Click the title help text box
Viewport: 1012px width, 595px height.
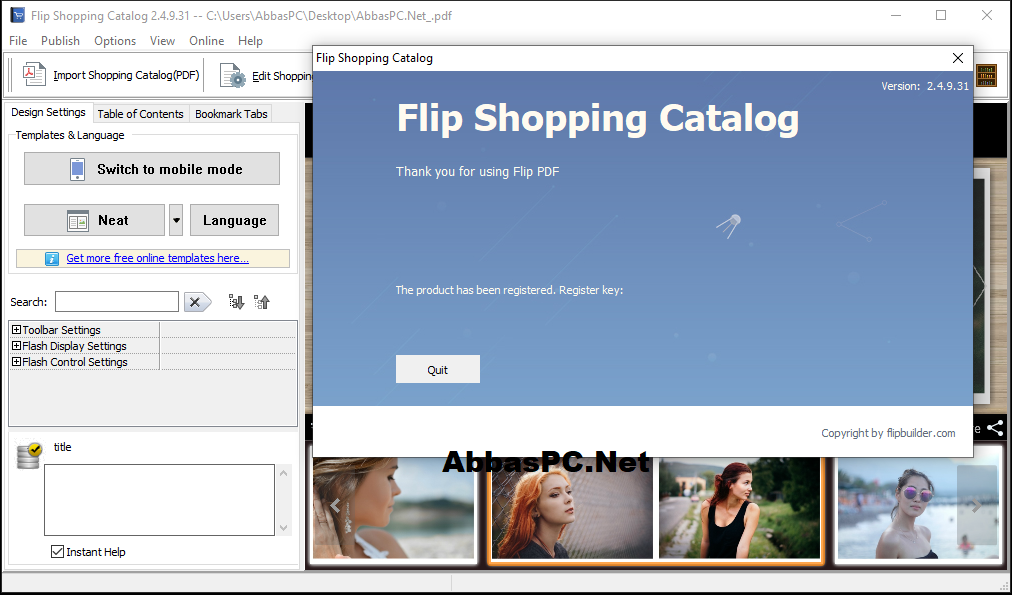(159, 499)
